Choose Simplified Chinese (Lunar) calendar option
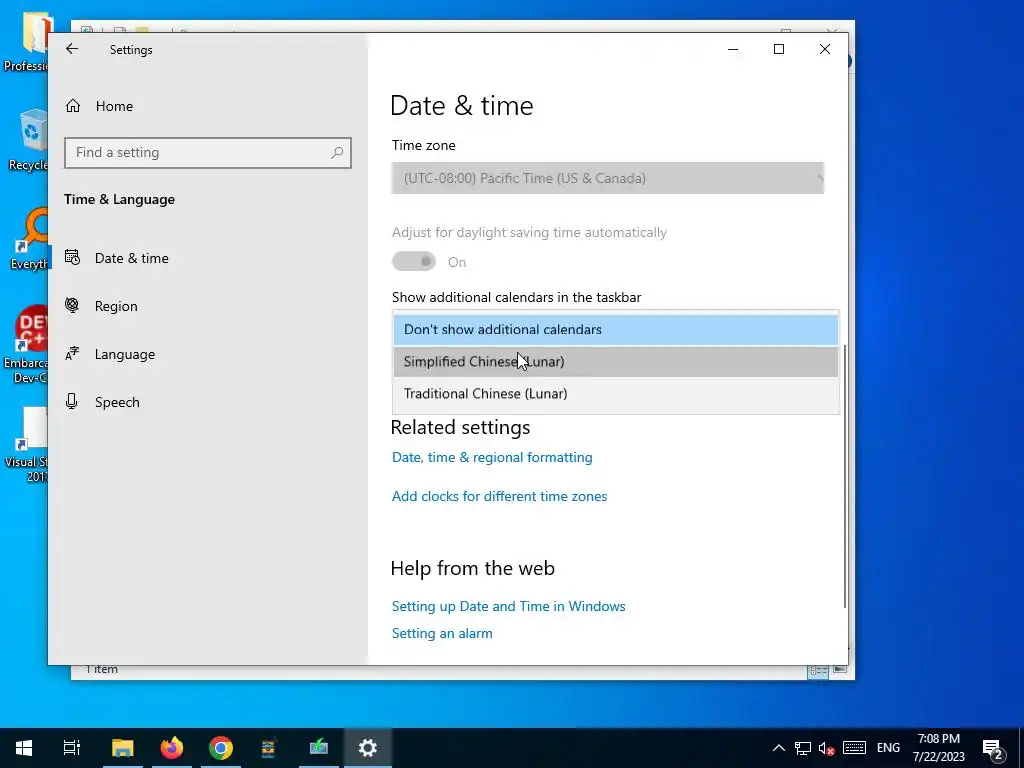The width and height of the screenshot is (1024, 768). tap(615, 361)
